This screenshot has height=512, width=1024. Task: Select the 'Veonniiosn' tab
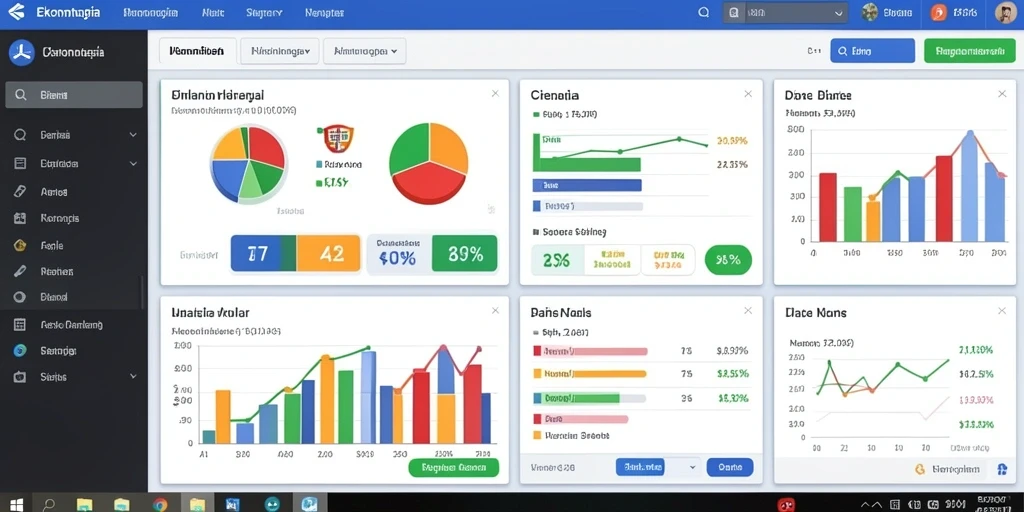[x=197, y=50]
